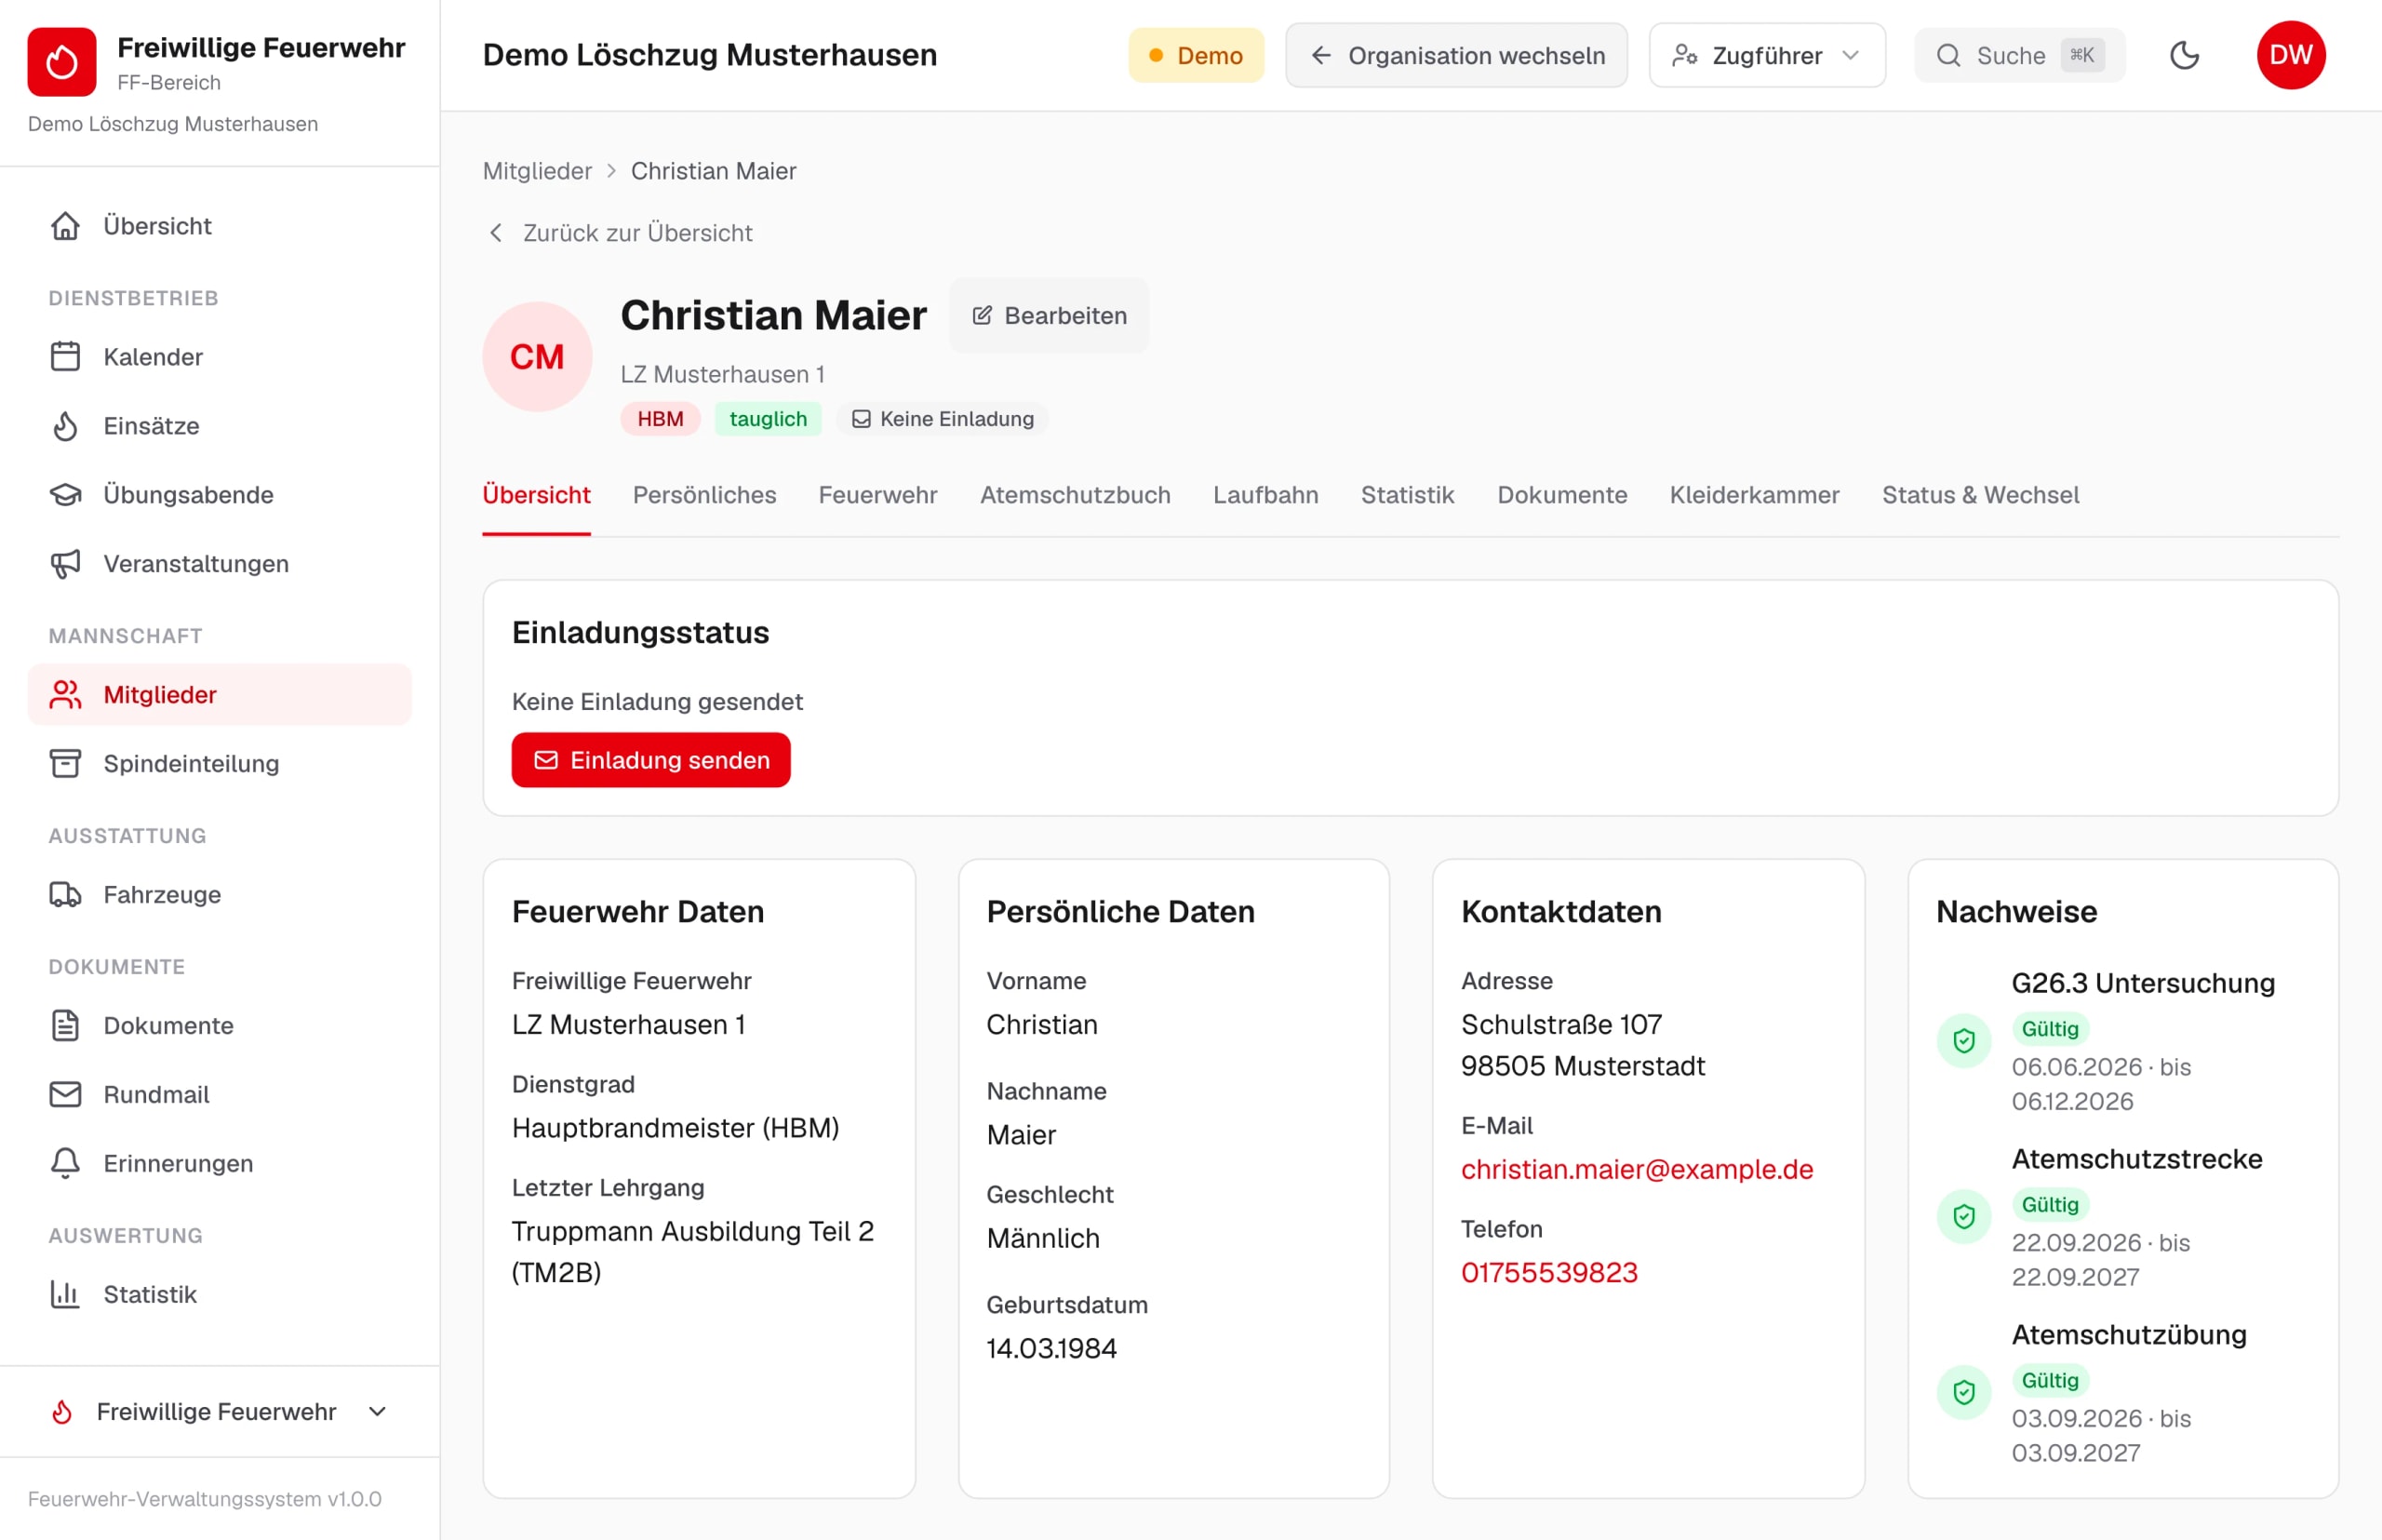Open Übersicht via the home icon
The height and width of the screenshot is (1540, 2382).
(x=65, y=226)
